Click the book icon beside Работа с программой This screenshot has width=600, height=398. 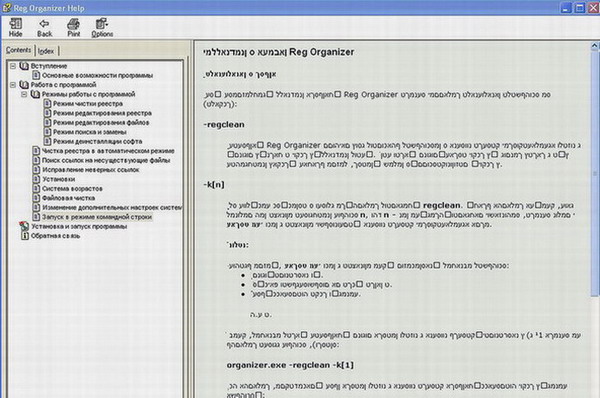(x=24, y=85)
